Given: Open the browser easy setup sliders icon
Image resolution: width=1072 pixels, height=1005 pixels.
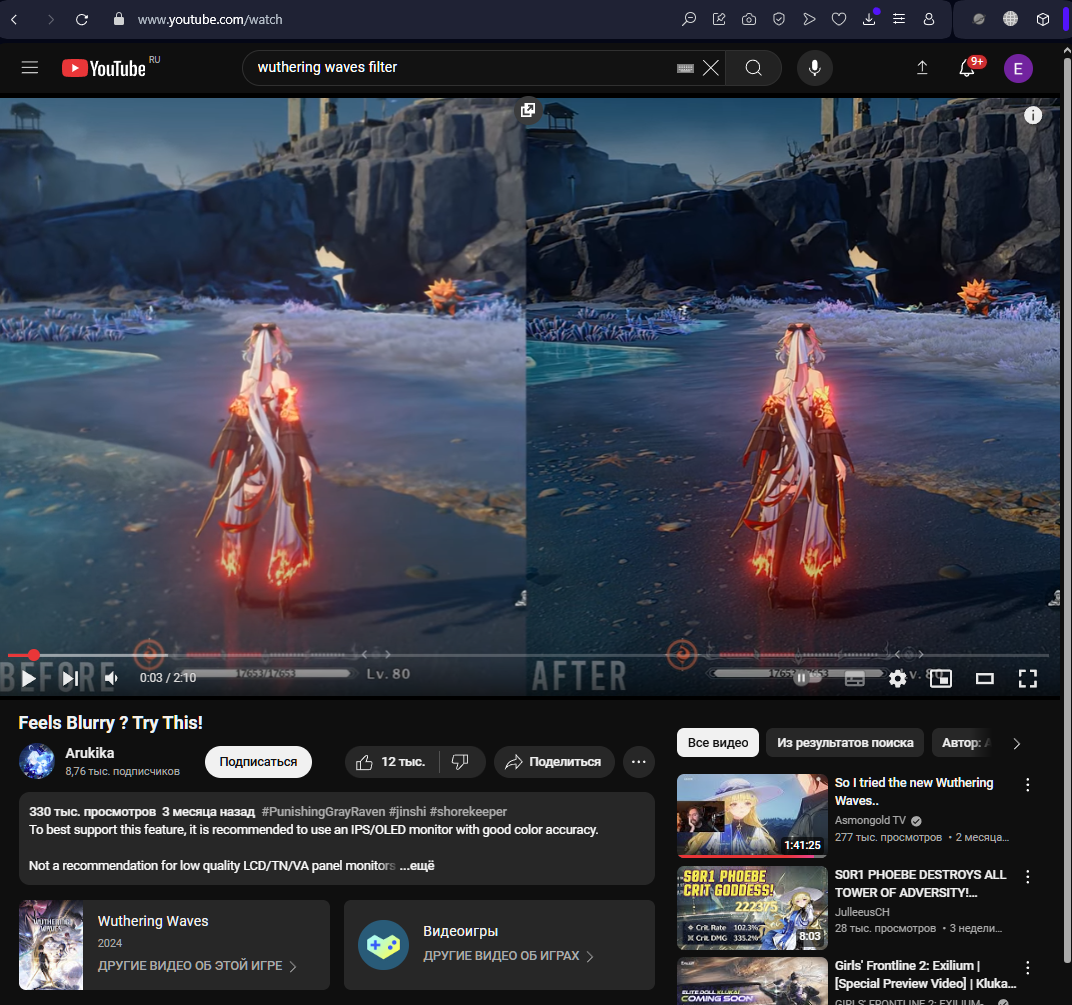Looking at the screenshot, I should click(899, 19).
